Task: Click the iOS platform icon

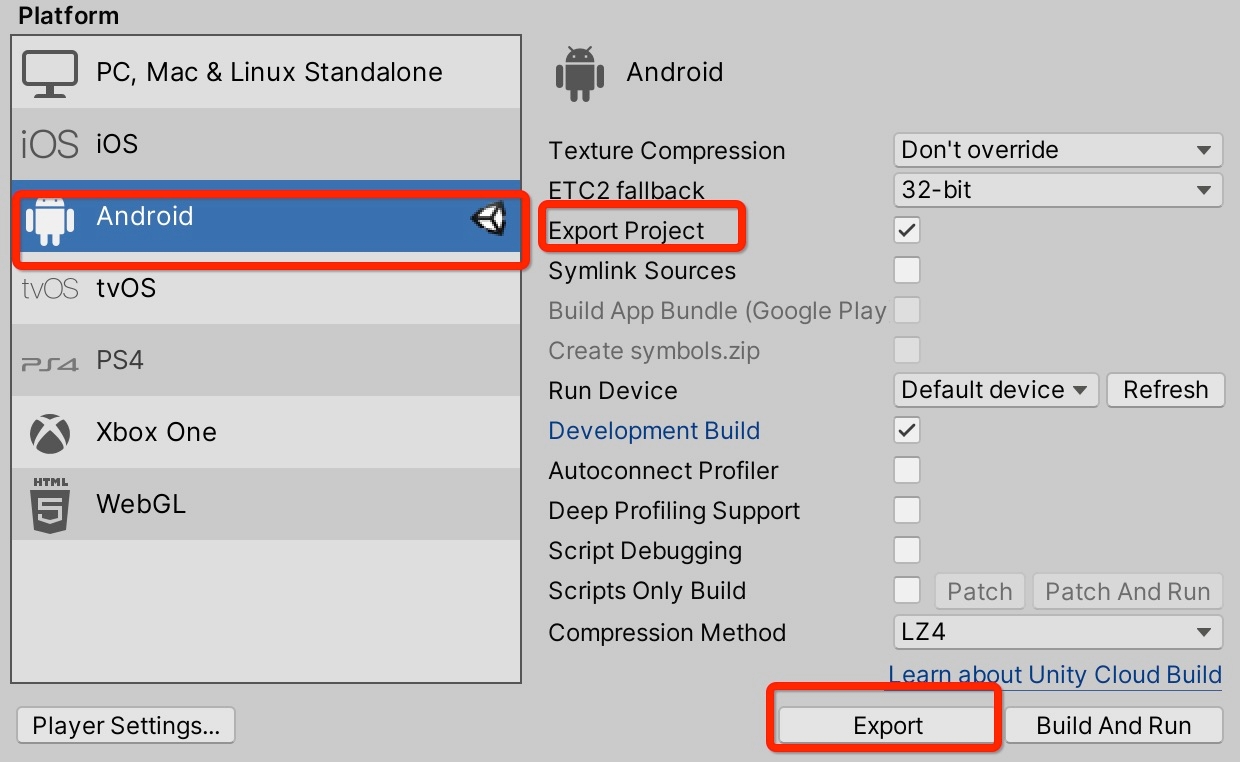Action: [x=49, y=145]
